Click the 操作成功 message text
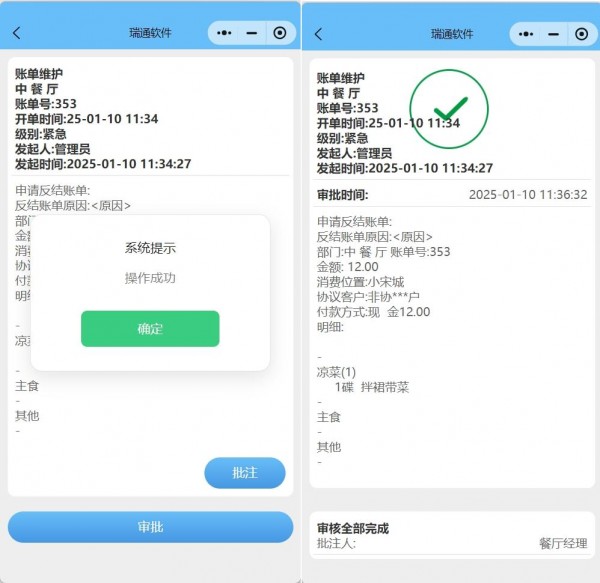The width and height of the screenshot is (600, 583). pos(150,277)
